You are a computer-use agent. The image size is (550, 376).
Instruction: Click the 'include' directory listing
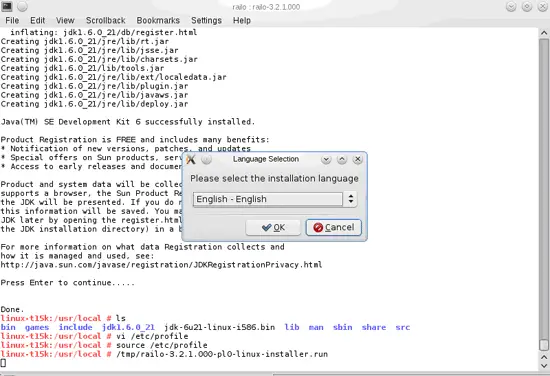75,327
